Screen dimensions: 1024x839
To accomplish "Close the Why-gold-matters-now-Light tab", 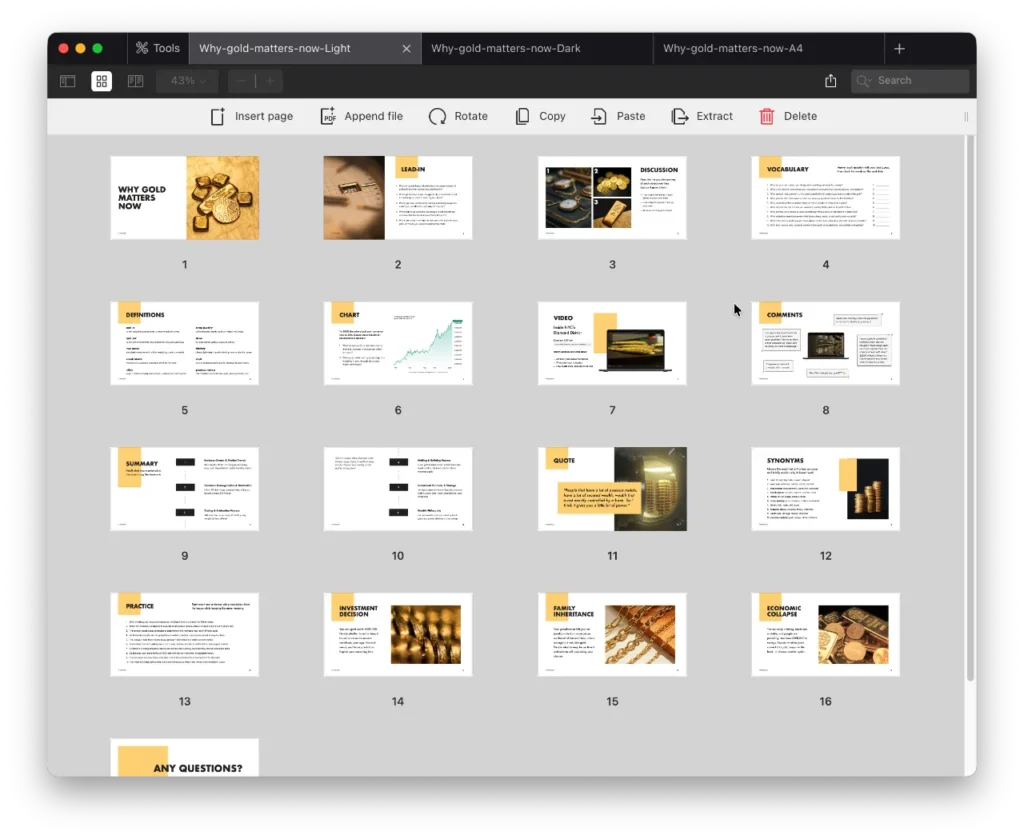I will (406, 47).
